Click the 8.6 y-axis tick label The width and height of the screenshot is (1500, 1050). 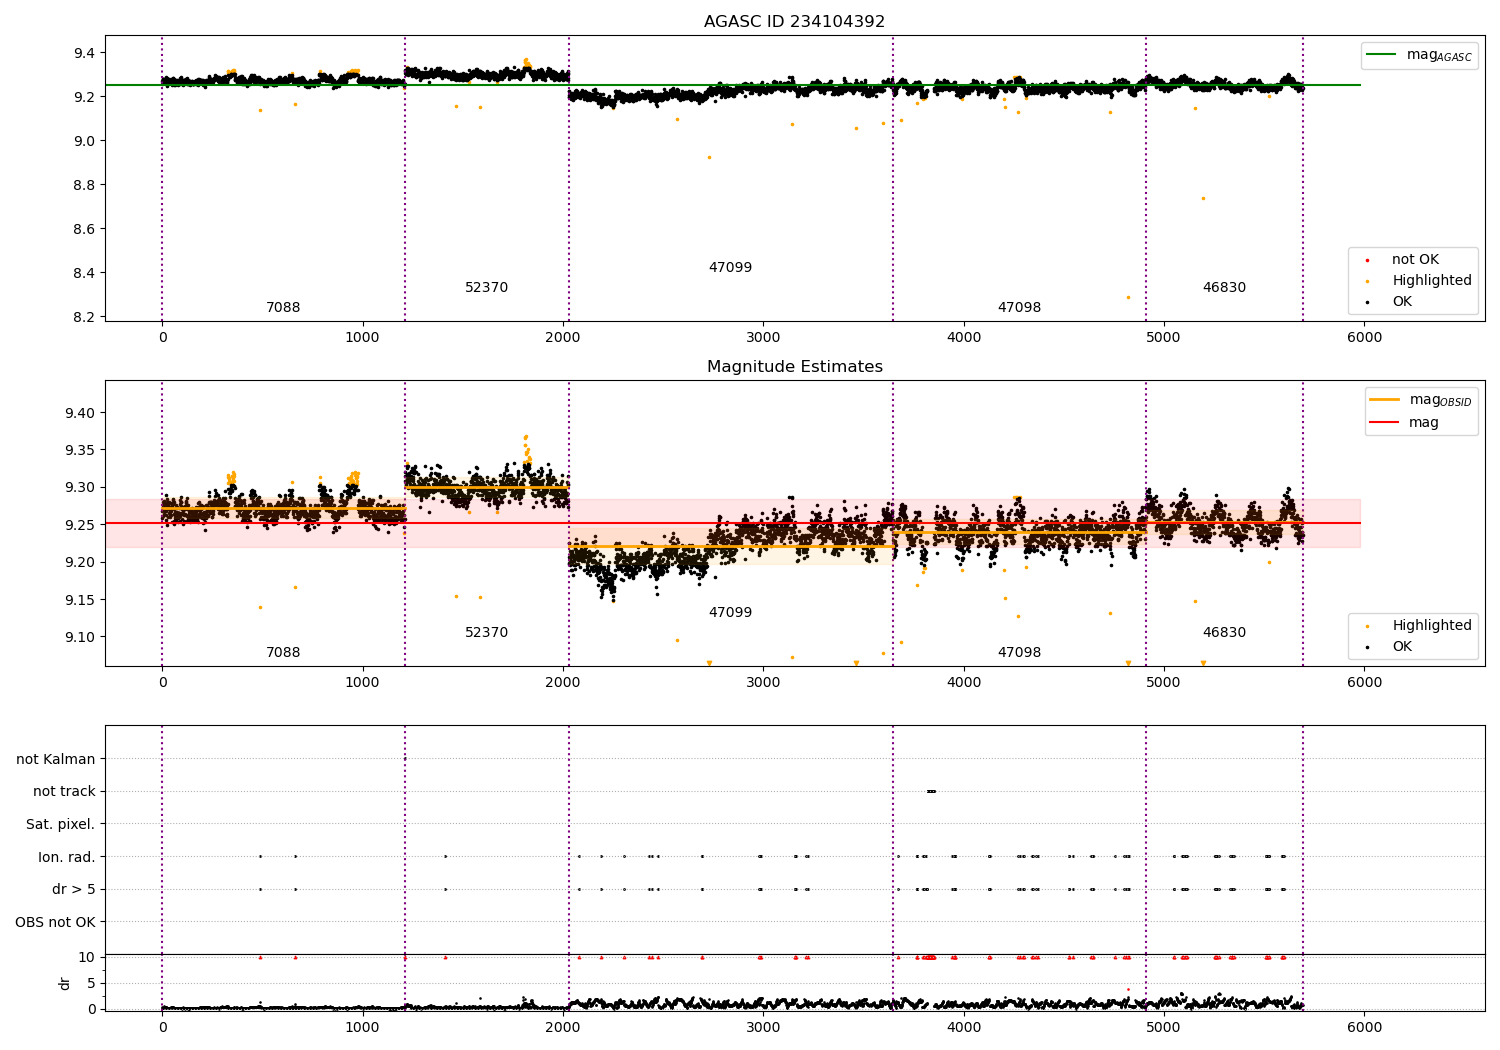pyautogui.click(x=84, y=230)
